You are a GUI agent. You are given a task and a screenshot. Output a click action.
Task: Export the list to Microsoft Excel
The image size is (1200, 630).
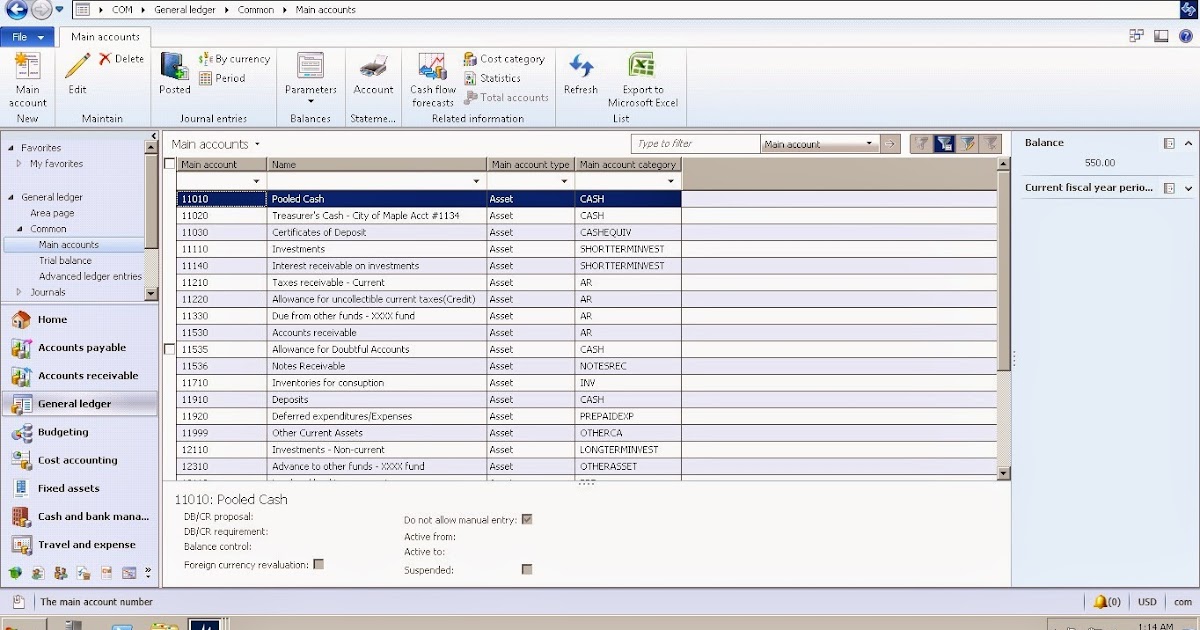[642, 80]
